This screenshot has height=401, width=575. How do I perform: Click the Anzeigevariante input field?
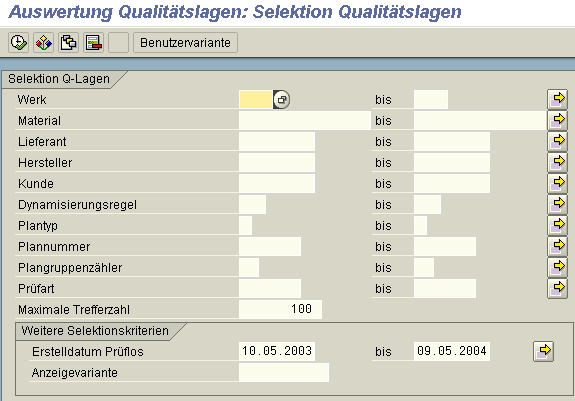point(284,372)
